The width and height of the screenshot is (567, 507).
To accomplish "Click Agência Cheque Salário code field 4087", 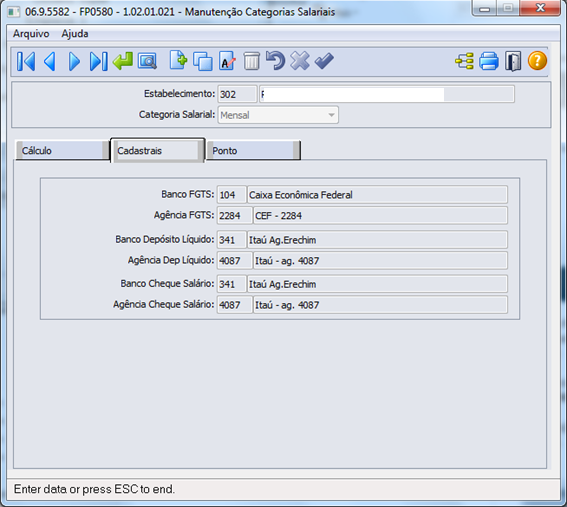I will pyautogui.click(x=235, y=305).
